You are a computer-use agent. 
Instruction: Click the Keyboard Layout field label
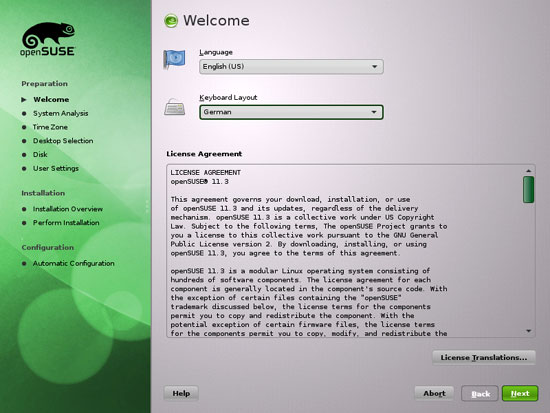coord(228,98)
